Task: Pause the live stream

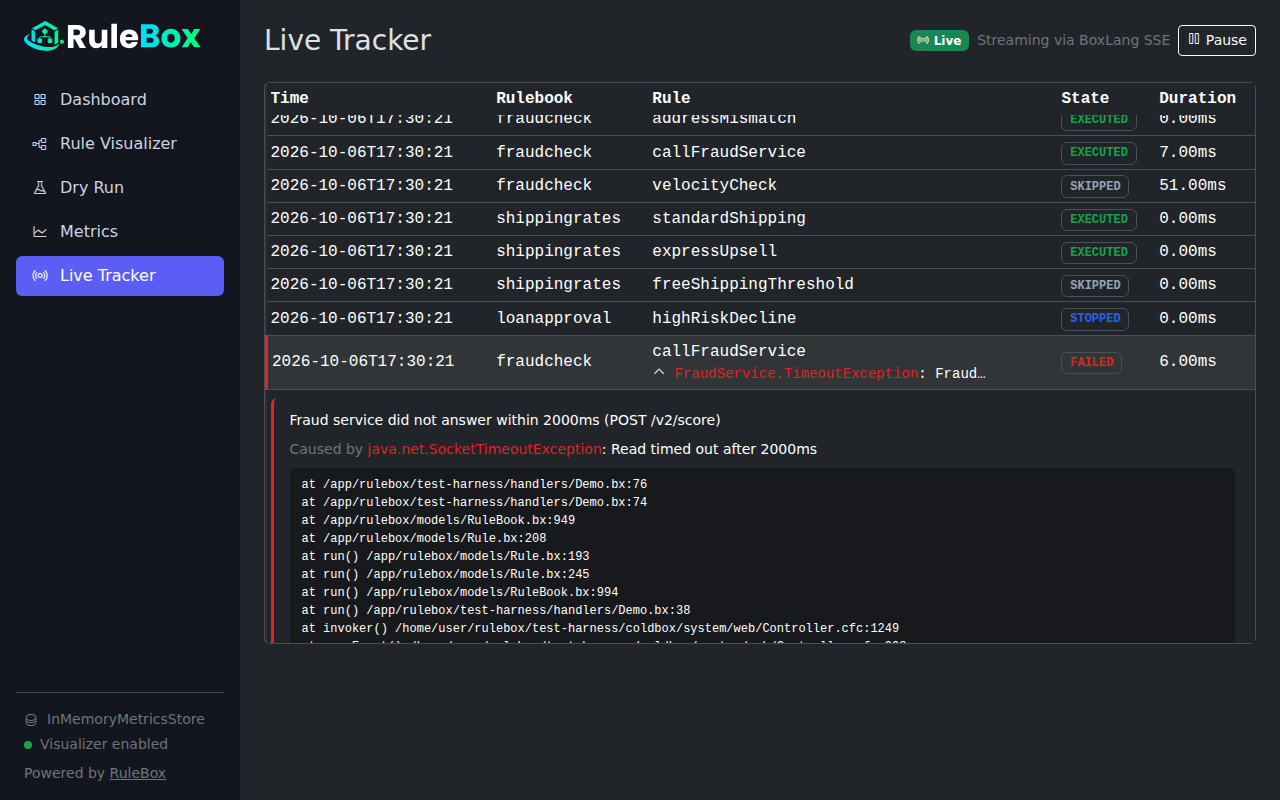Action: click(1217, 40)
